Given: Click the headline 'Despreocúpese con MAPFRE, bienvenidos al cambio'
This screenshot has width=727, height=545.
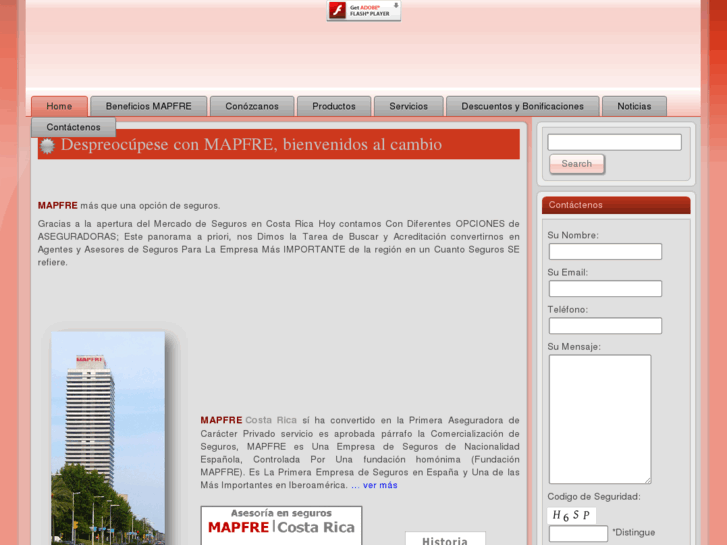Looking at the screenshot, I should 251,145.
